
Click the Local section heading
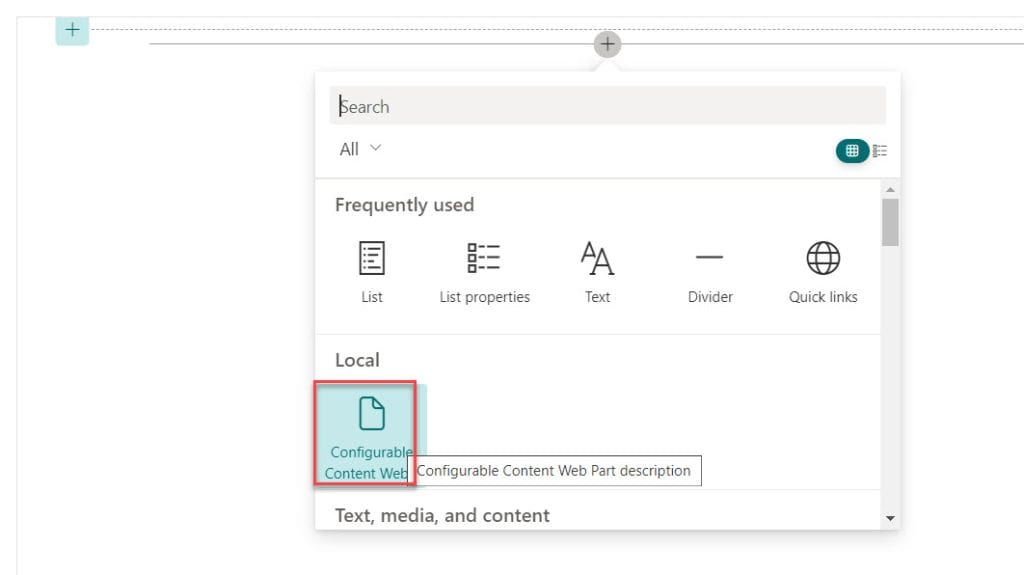[x=357, y=360]
